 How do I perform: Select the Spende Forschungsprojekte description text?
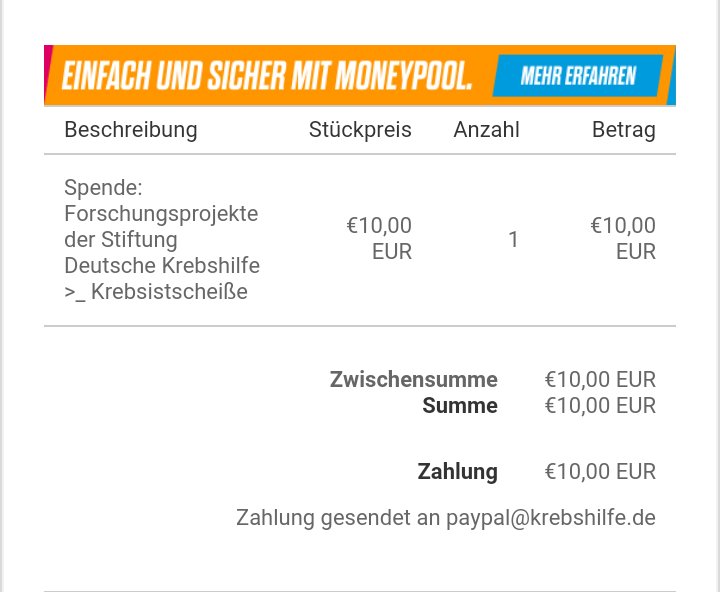[162, 239]
